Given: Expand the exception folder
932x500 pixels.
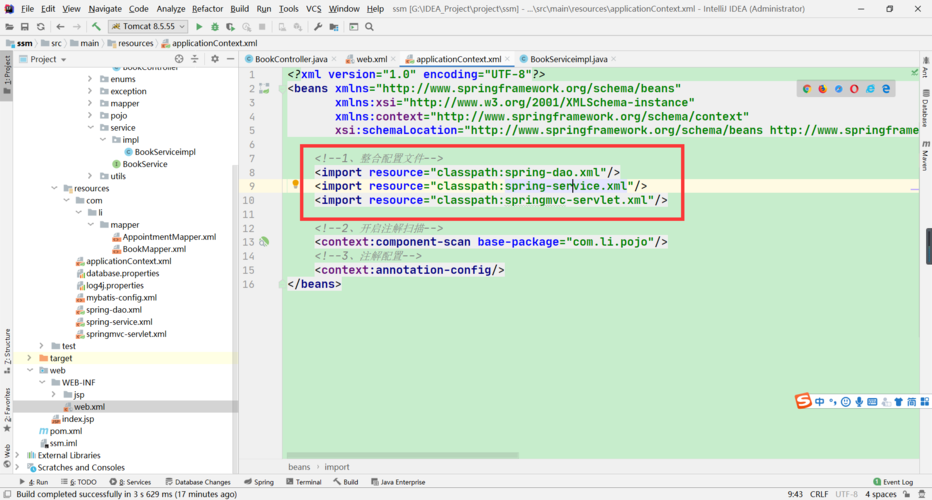Looking at the screenshot, I should pos(90,91).
